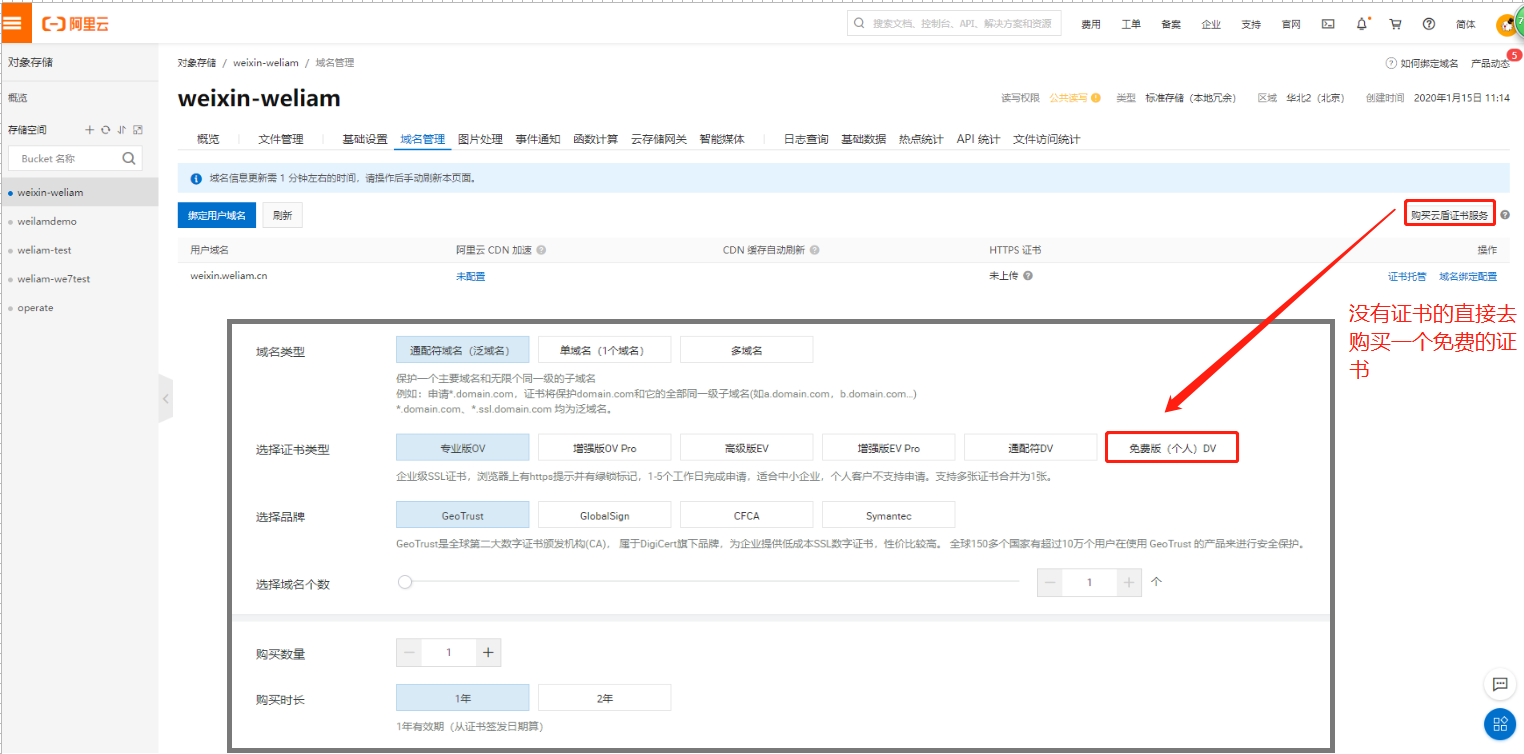Viewport: 1524px width, 754px height.
Task: Select the 通配符域名 (泛域名) option
Action: 462,350
